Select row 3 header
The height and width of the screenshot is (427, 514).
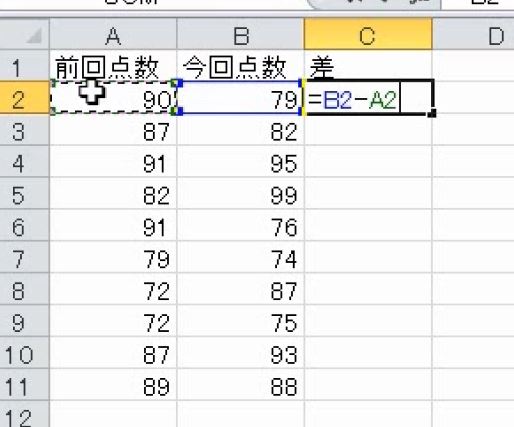click(x=24, y=130)
